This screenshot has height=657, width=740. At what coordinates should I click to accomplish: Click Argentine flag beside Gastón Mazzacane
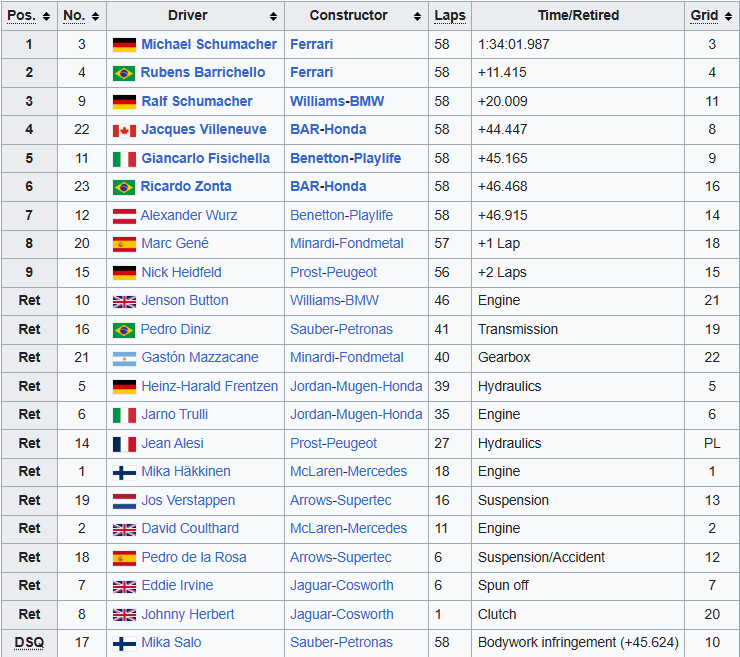[x=125, y=358]
